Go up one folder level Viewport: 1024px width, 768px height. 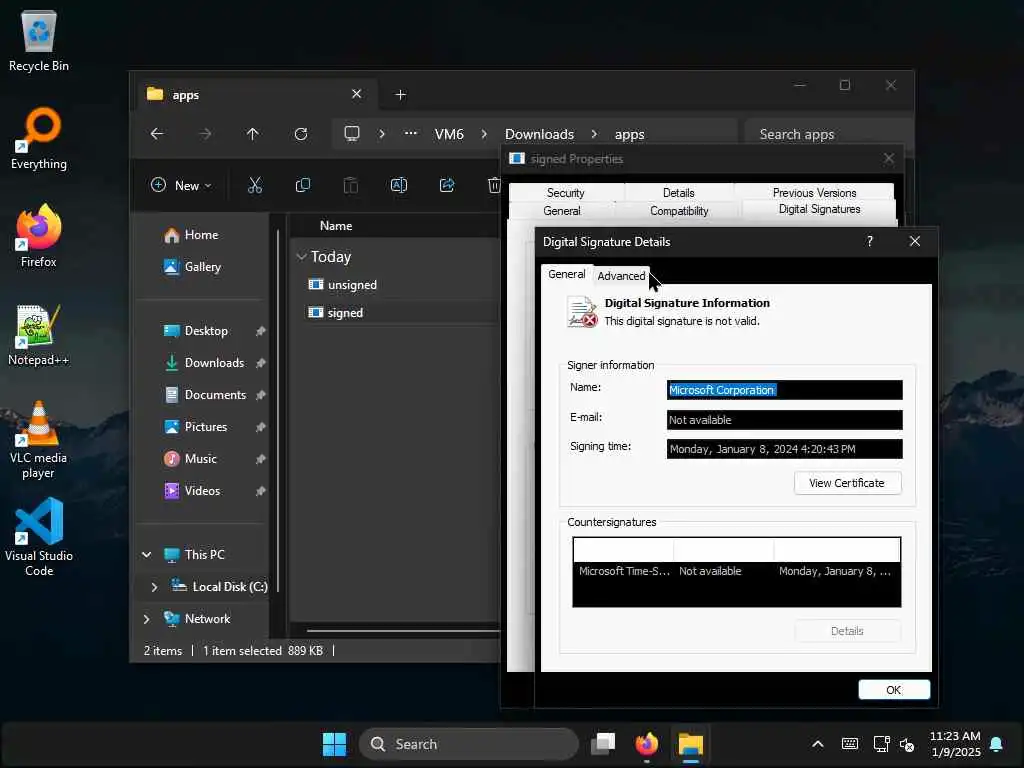click(x=253, y=134)
